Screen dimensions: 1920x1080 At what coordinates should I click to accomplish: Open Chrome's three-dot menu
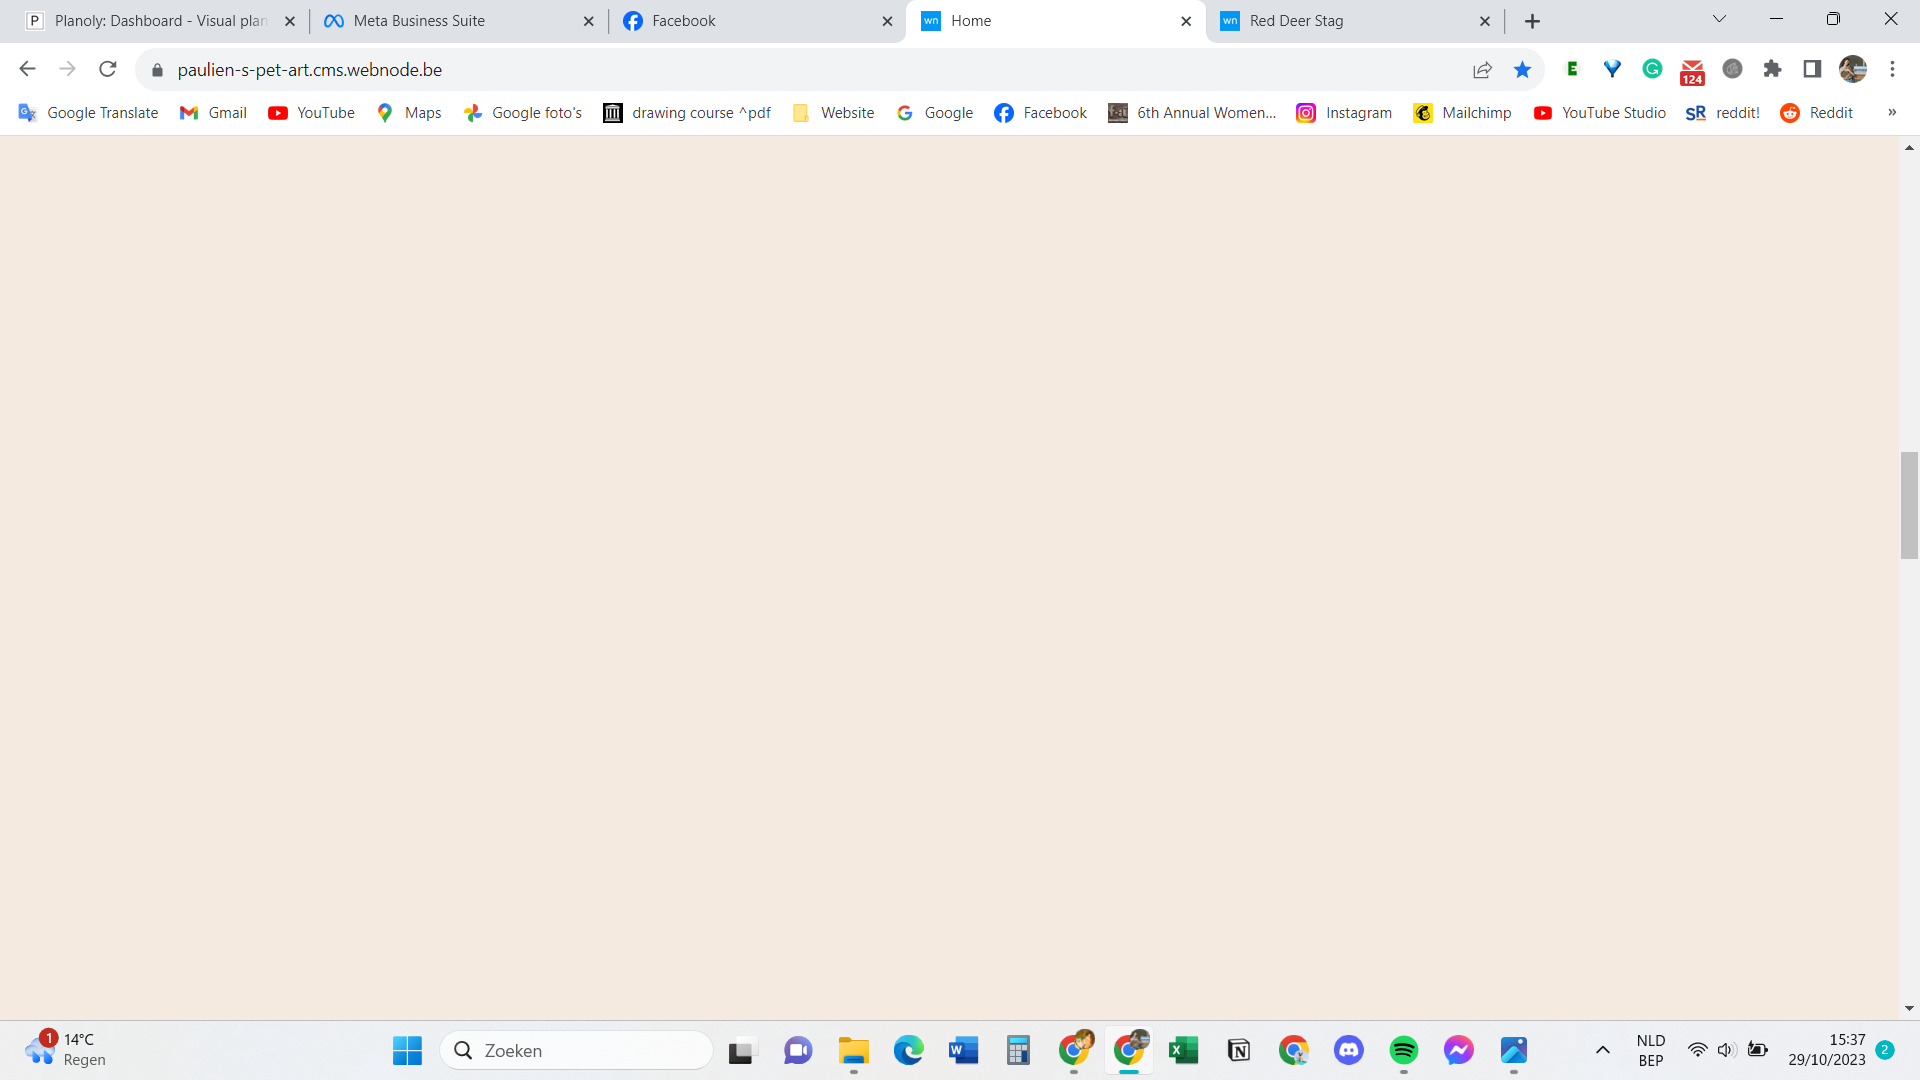(x=1892, y=69)
